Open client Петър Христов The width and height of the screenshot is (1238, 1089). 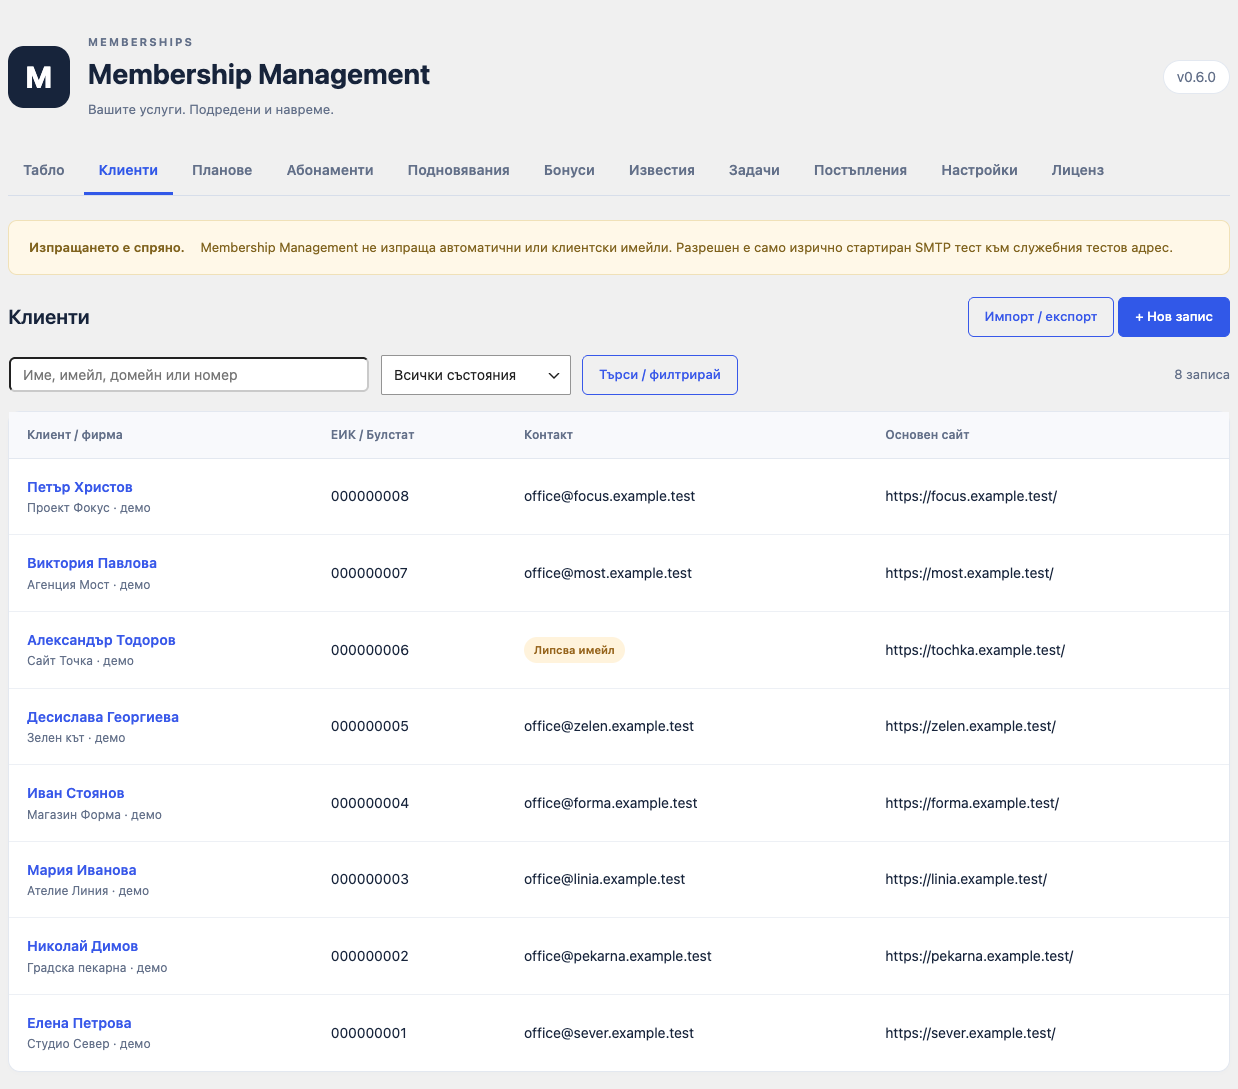(x=80, y=487)
